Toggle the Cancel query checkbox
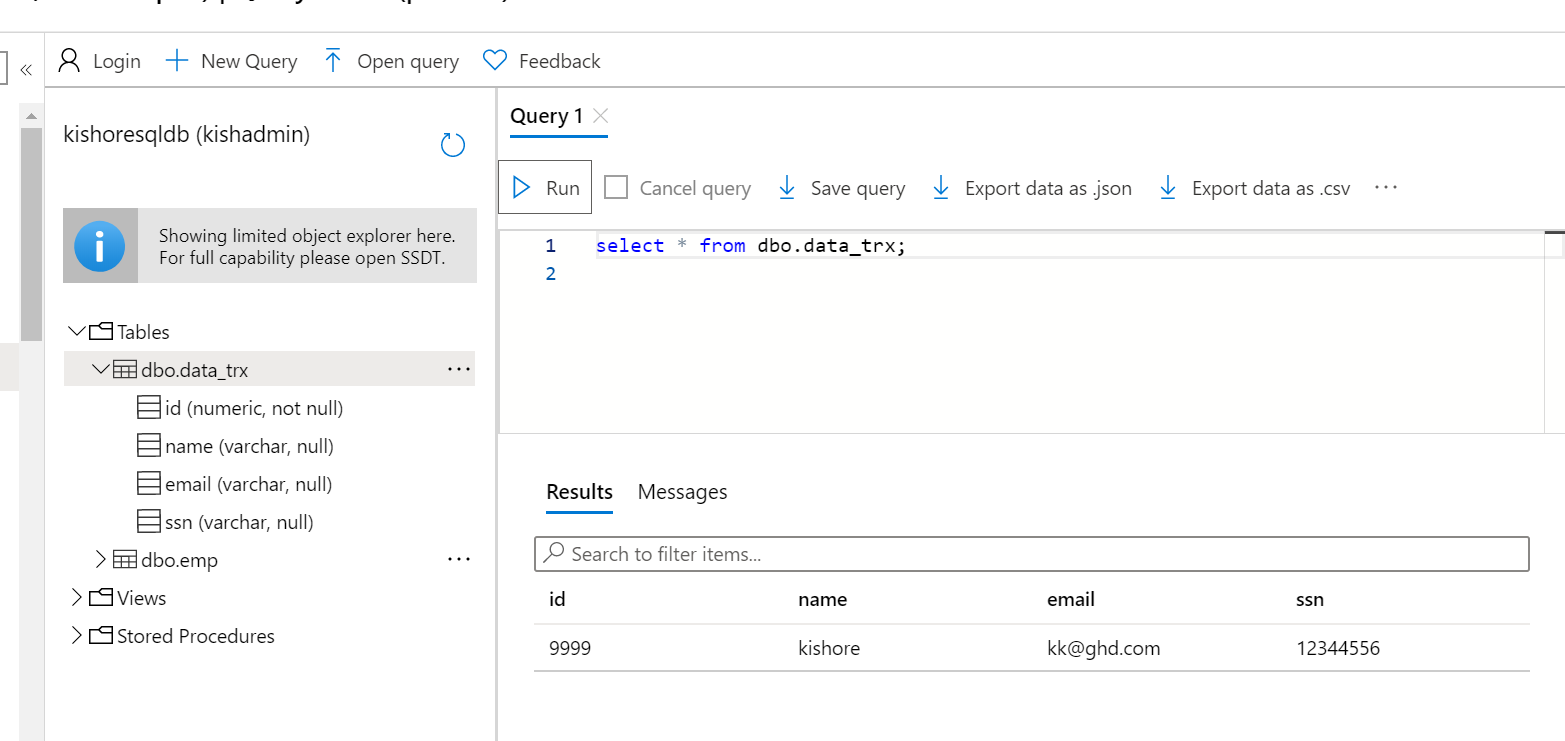The width and height of the screenshot is (1565, 741). point(616,188)
